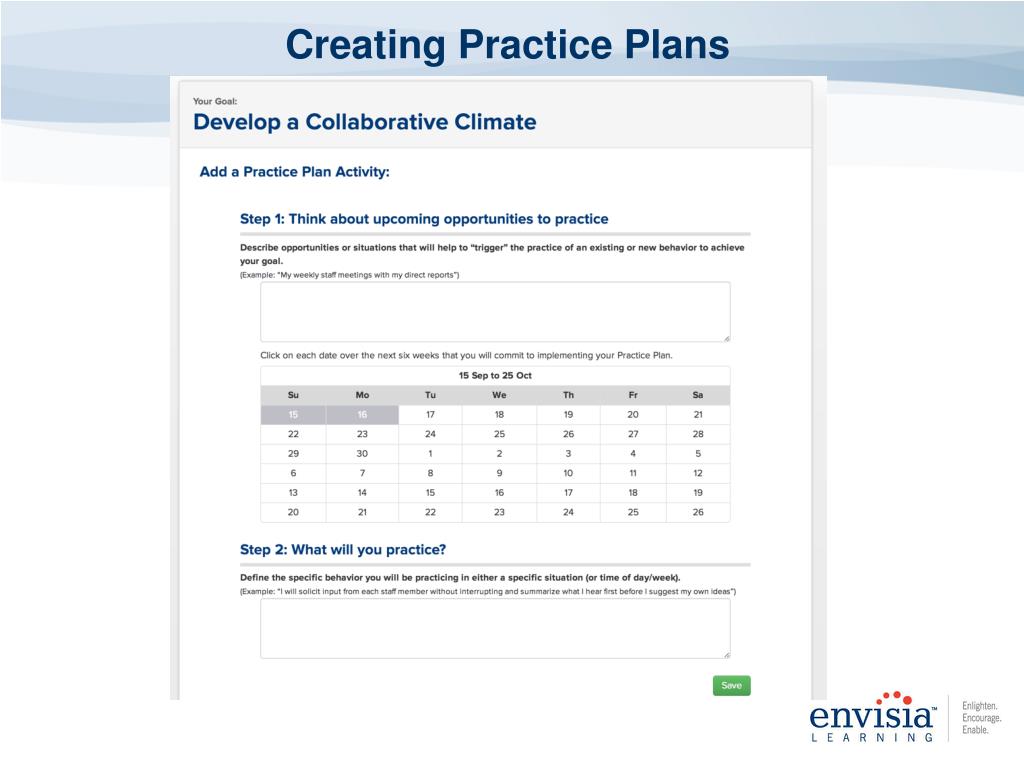
Task: Select Friday 25 in the last calendar row
Action: tap(633, 513)
